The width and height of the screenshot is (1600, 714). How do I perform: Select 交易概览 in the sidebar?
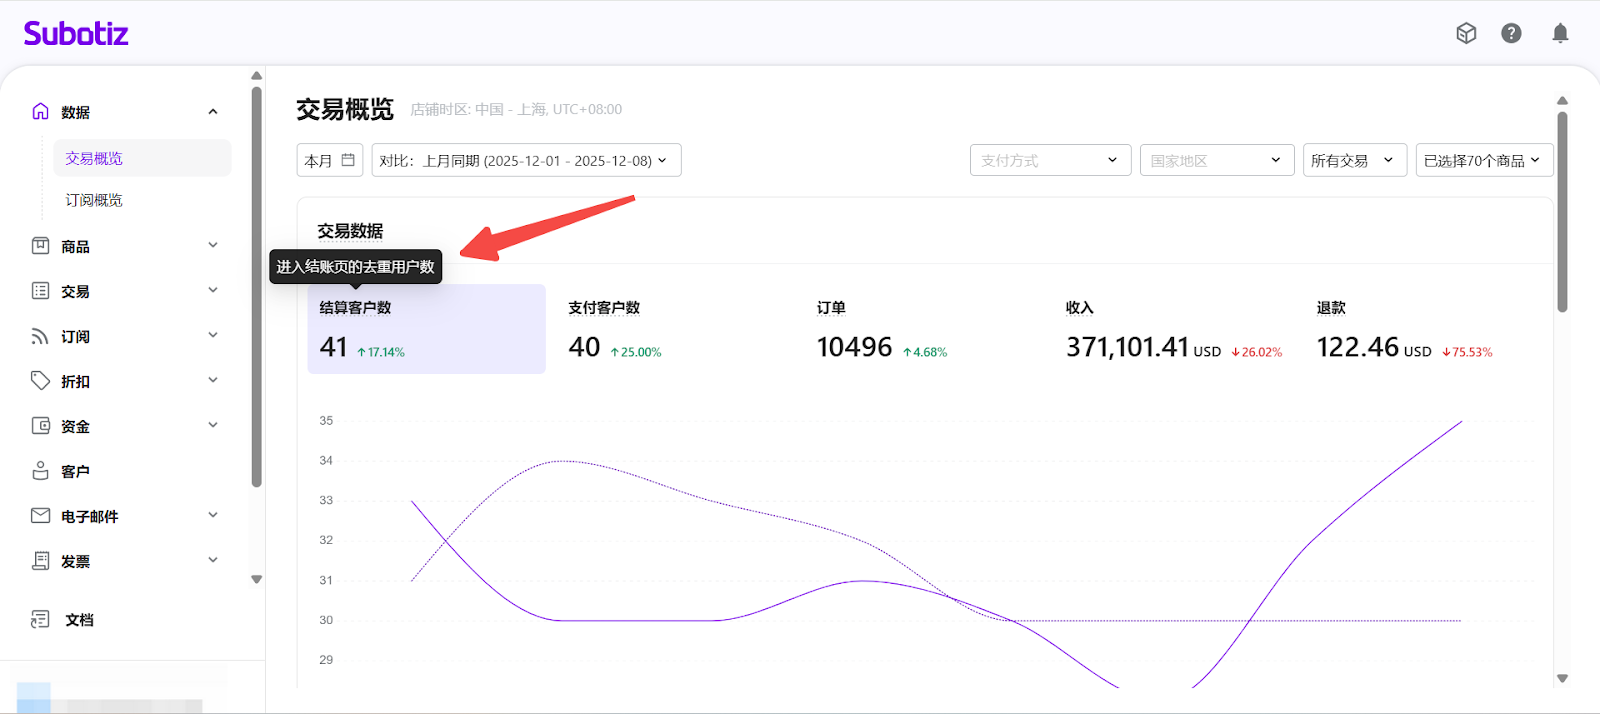pyautogui.click(x=94, y=158)
